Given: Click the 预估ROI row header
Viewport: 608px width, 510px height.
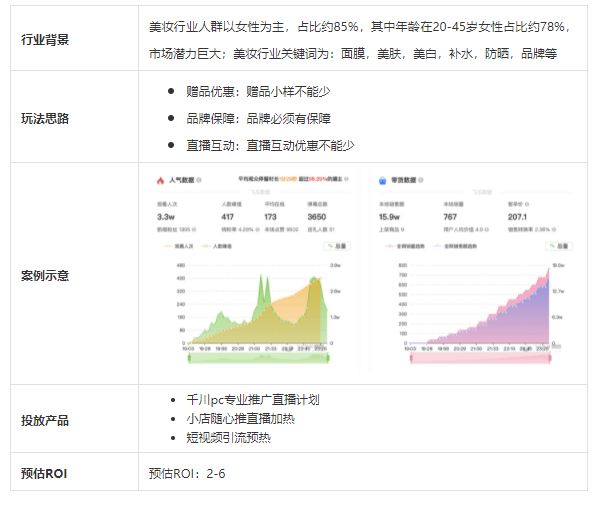Looking at the screenshot, I should [44, 474].
